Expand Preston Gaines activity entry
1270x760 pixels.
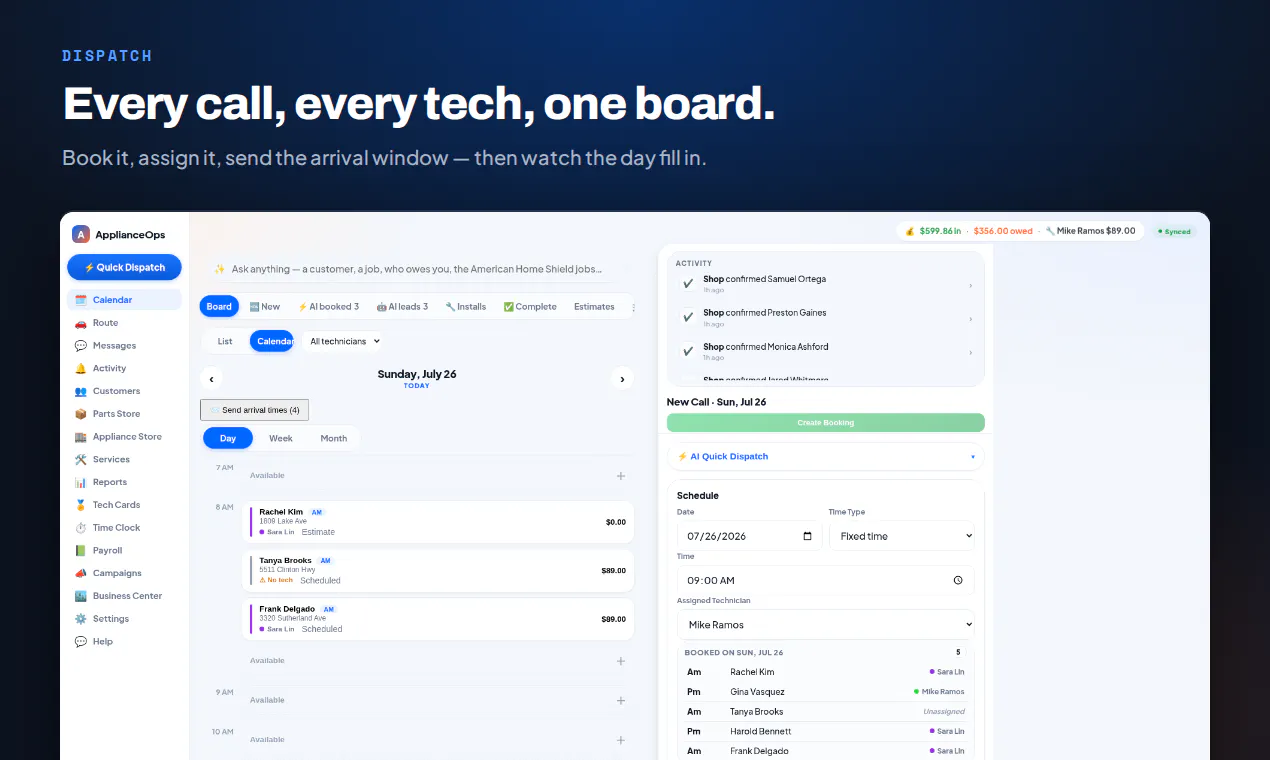point(826,318)
